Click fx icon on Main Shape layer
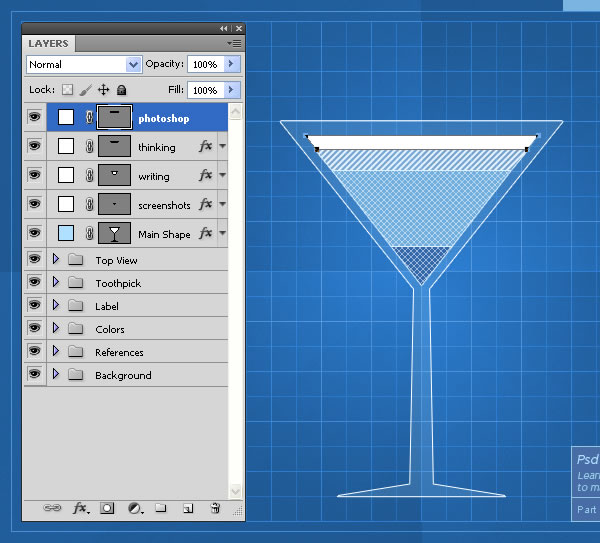Screen dimensions: 600x543 coord(205,233)
